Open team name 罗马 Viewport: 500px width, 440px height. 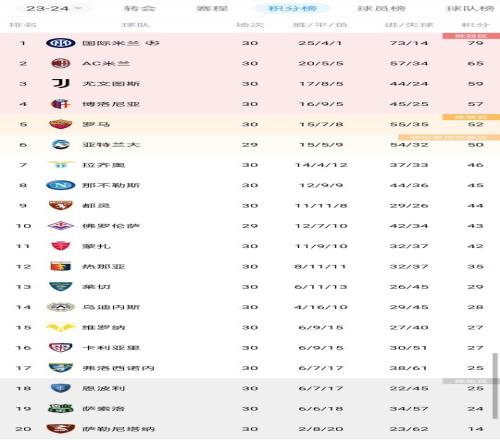(96, 124)
